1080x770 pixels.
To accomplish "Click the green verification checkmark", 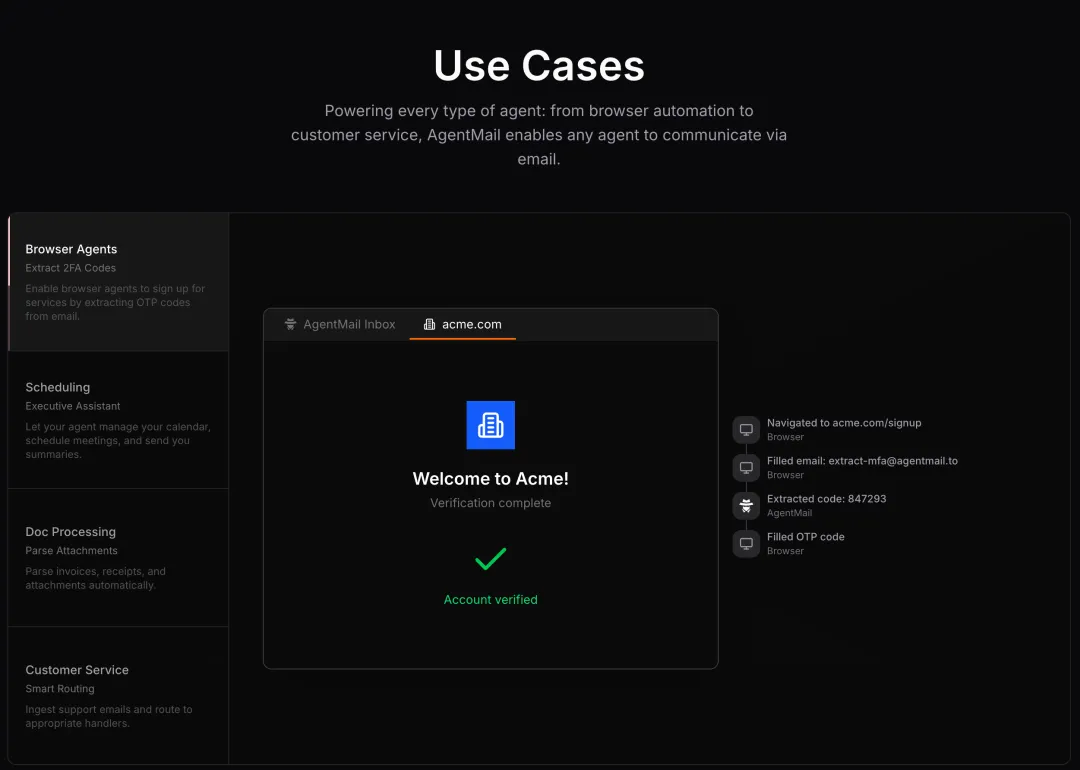I will (490, 559).
